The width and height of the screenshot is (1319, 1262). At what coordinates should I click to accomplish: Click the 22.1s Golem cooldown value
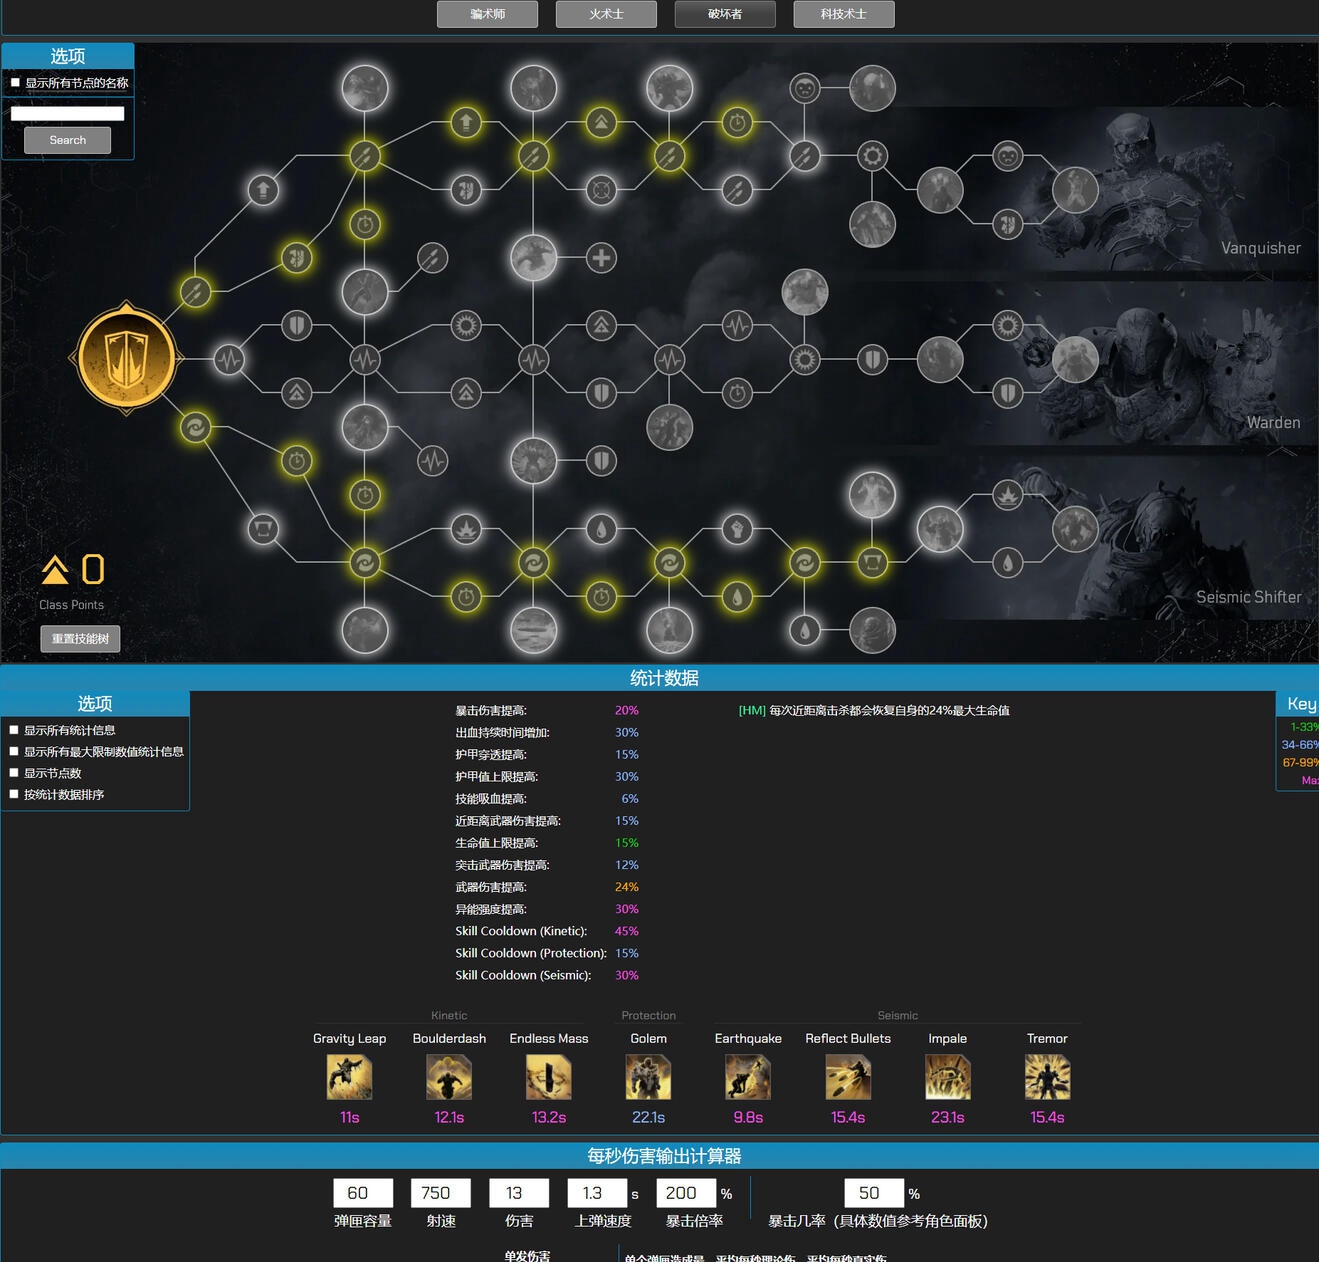(x=648, y=1117)
